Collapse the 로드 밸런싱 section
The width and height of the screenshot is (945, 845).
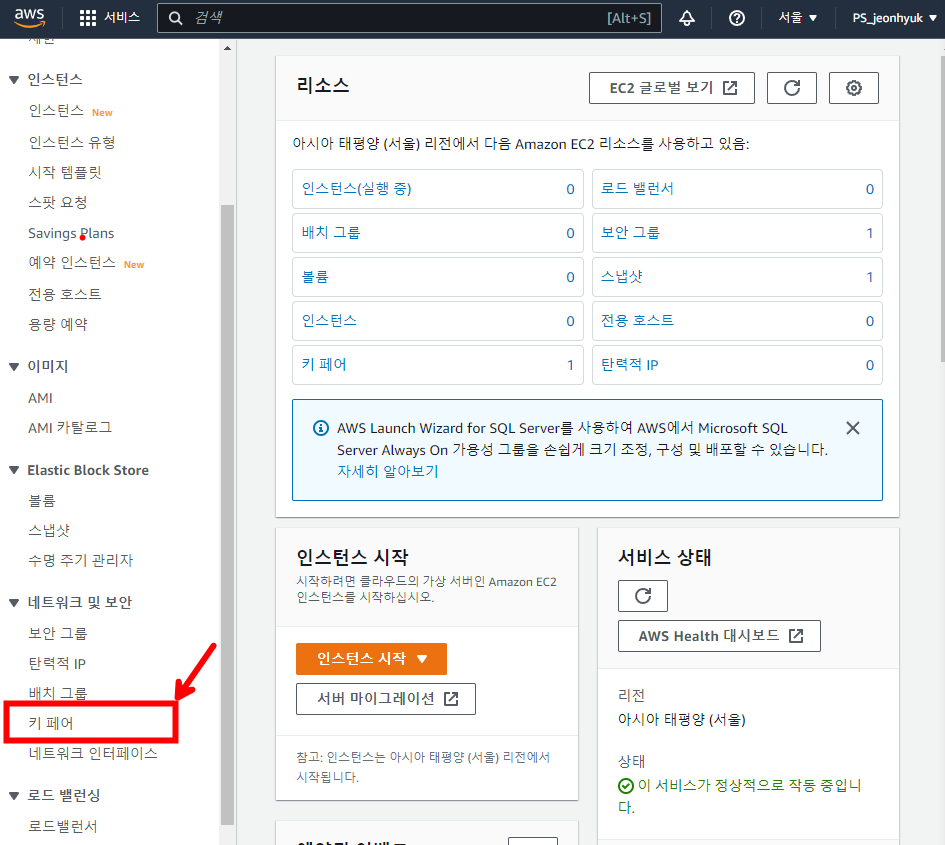pyautogui.click(x=14, y=796)
